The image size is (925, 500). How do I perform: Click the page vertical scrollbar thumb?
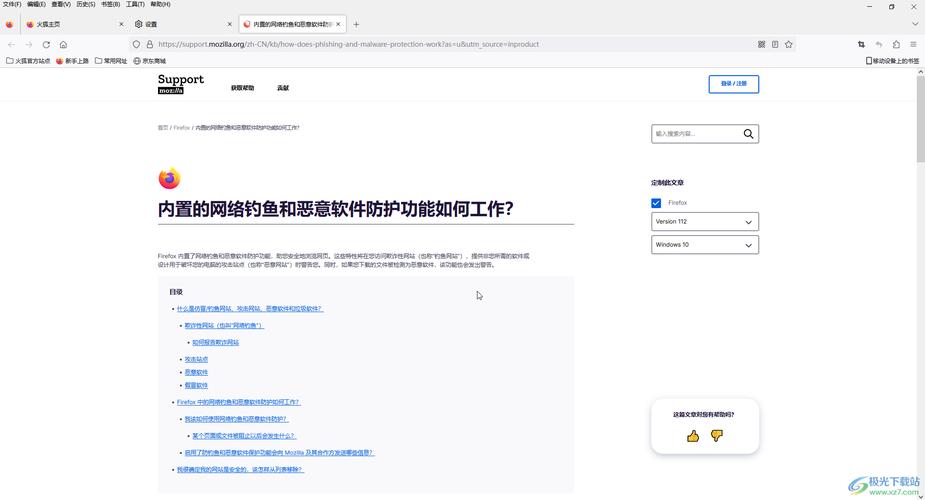(920, 118)
